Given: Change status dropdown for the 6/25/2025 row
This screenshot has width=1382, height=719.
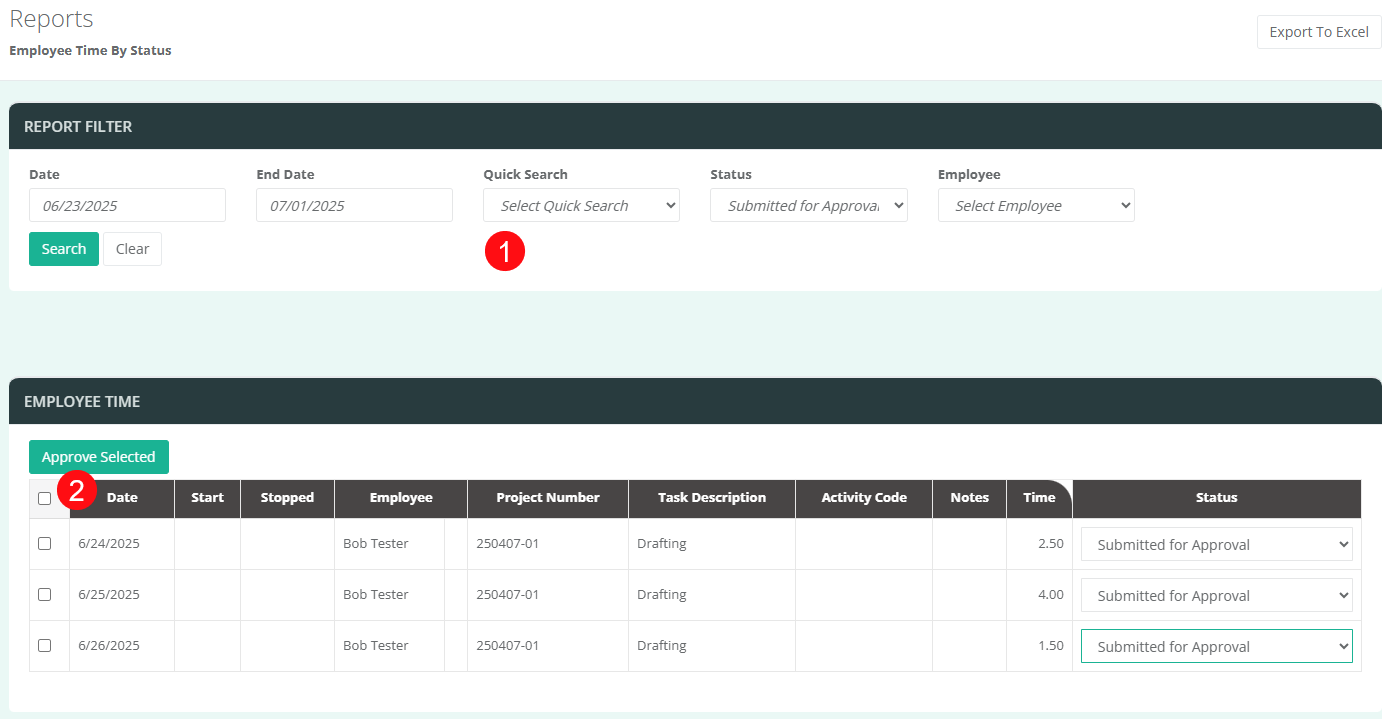Looking at the screenshot, I should pyautogui.click(x=1216, y=596).
